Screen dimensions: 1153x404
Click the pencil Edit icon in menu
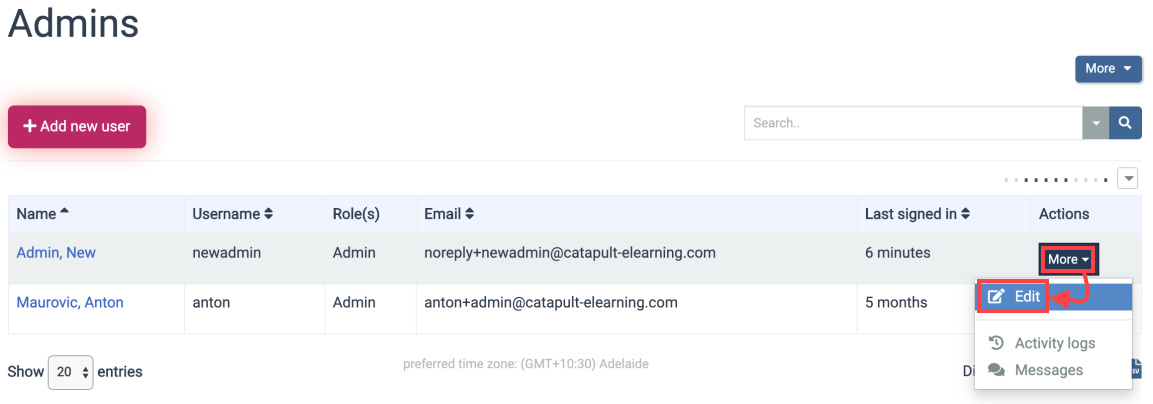click(x=996, y=297)
